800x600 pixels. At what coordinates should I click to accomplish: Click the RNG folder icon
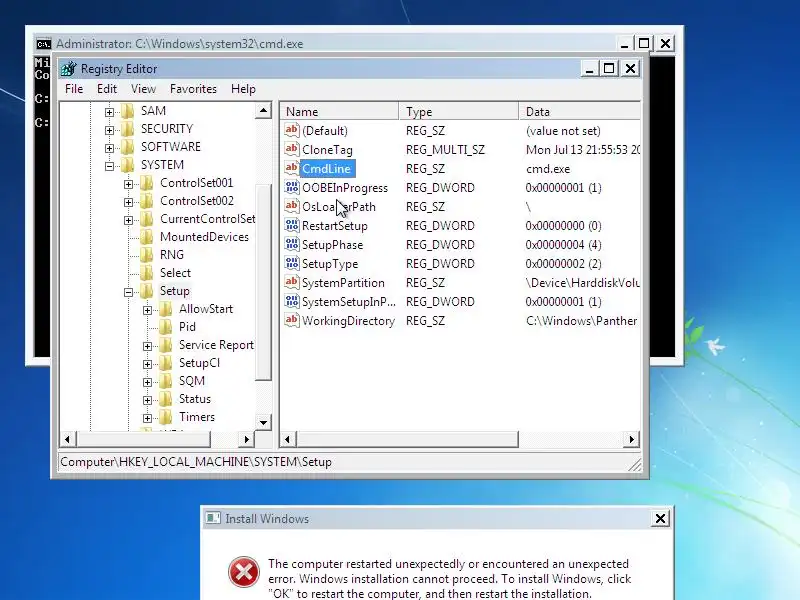tap(147, 255)
